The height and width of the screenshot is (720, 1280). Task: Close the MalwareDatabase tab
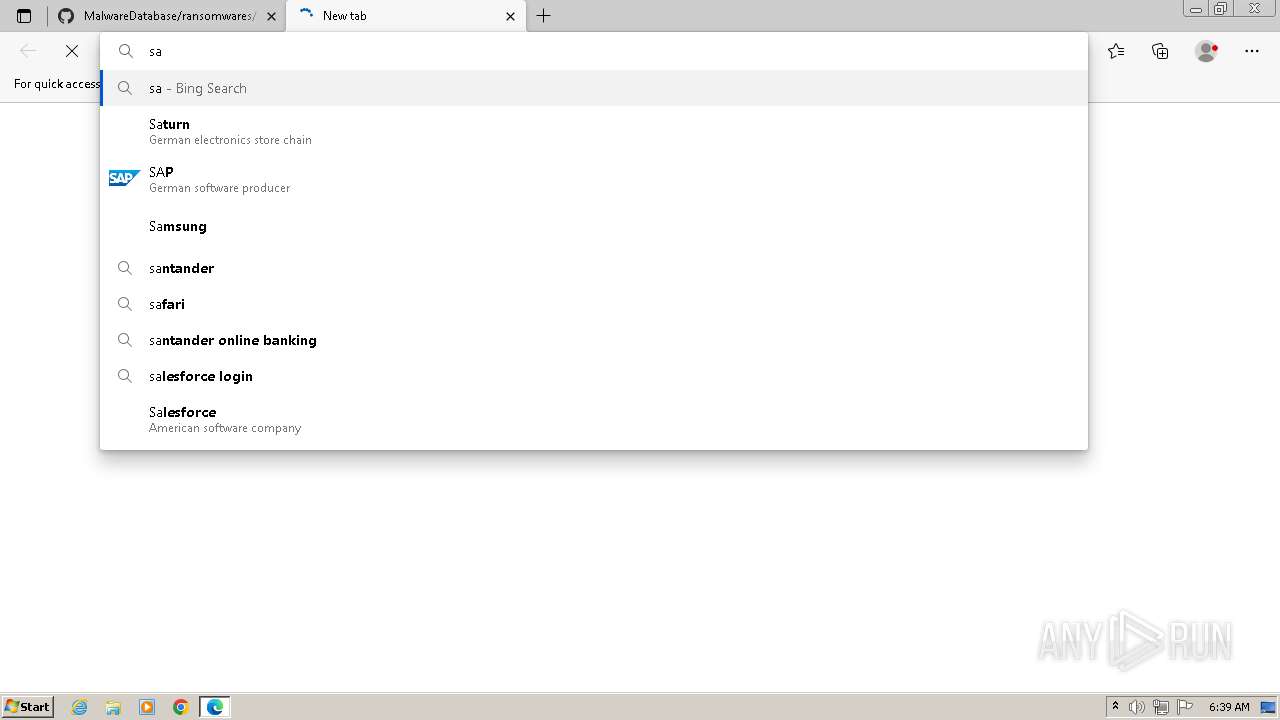(271, 16)
